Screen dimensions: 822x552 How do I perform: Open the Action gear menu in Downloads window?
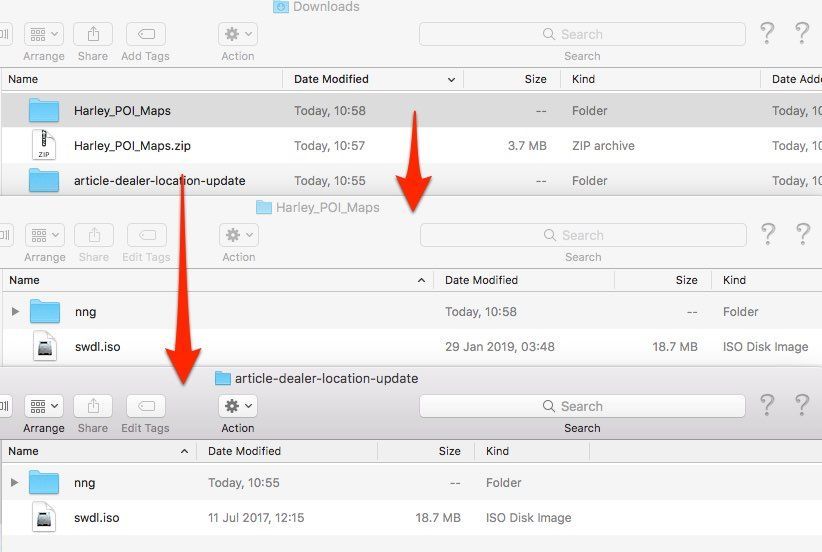coord(238,34)
